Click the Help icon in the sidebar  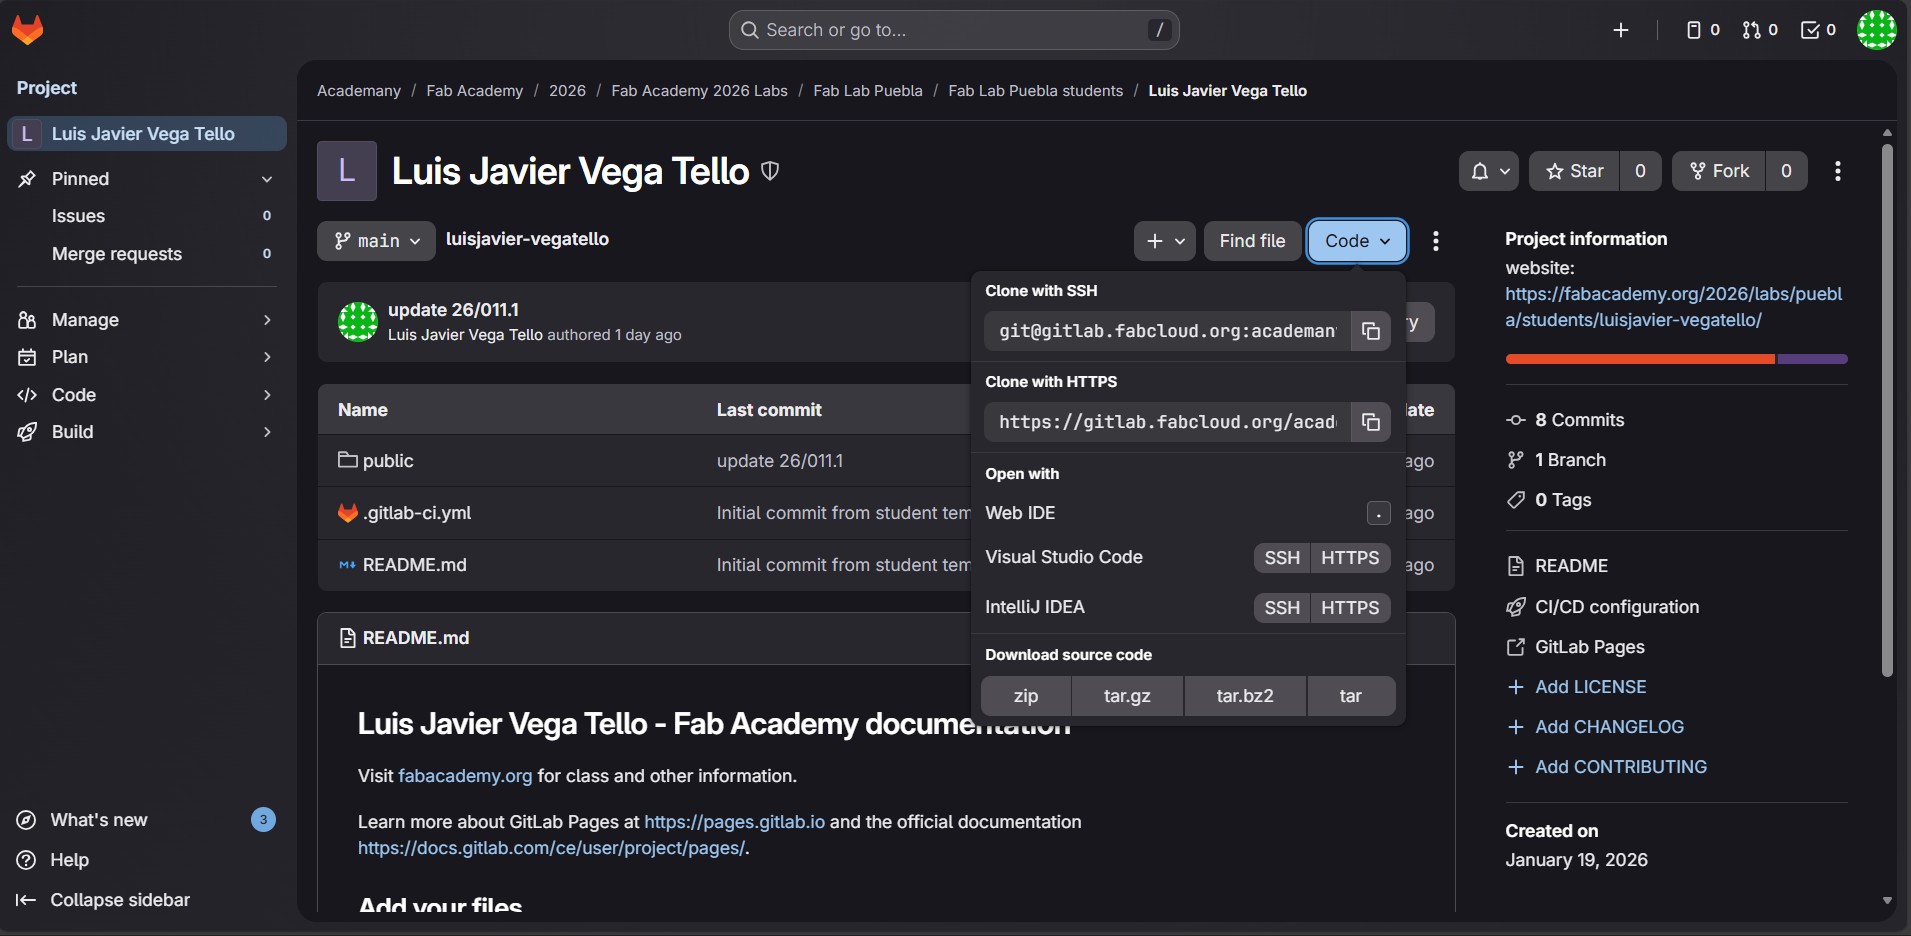point(27,860)
